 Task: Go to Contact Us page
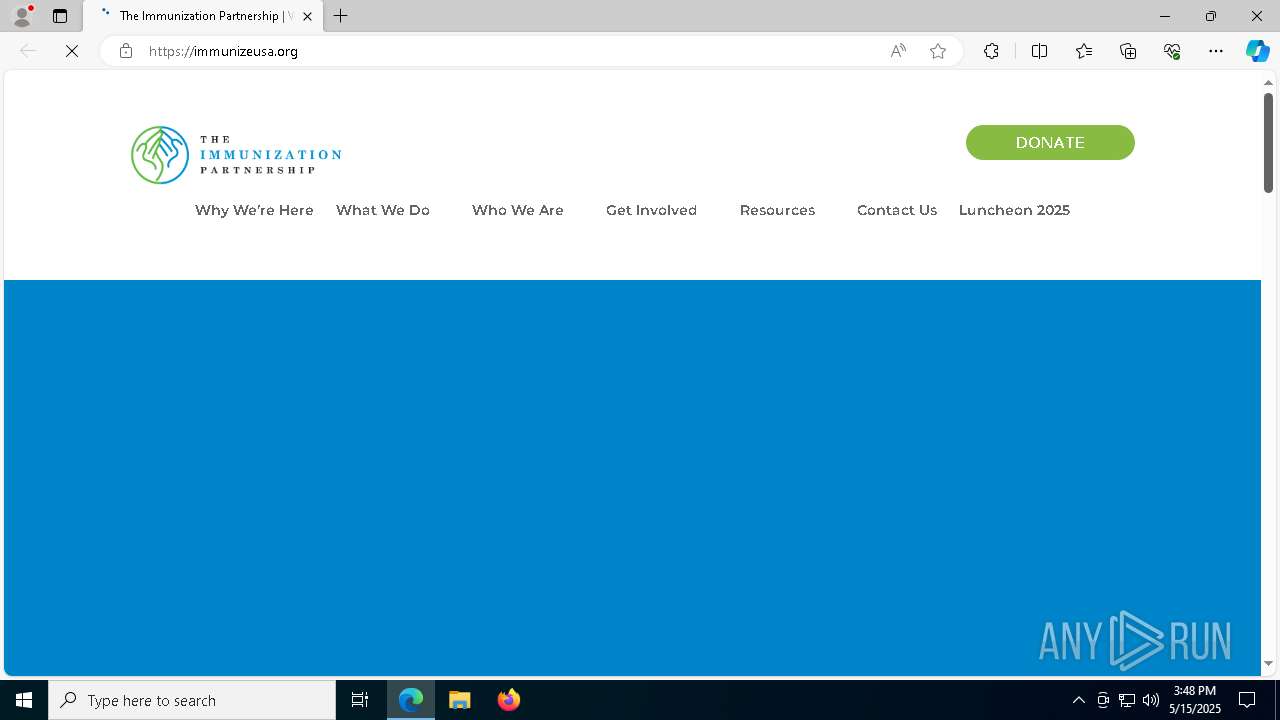pos(897,210)
